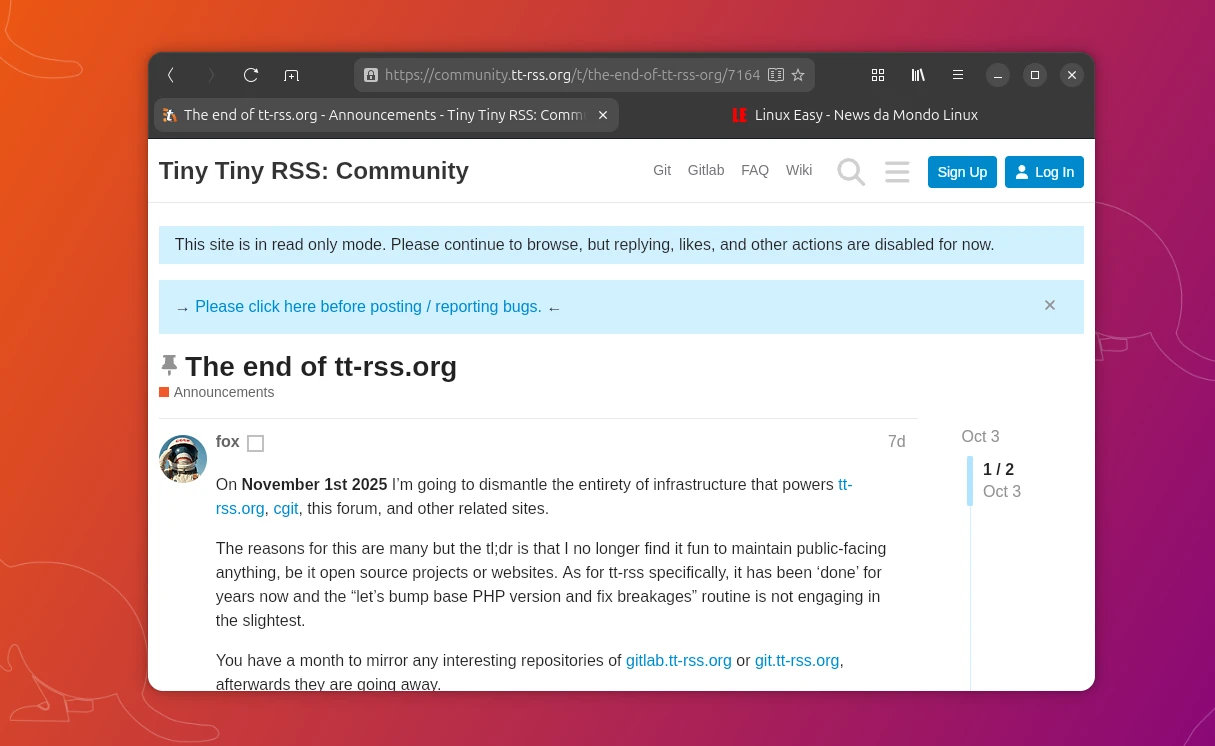Open the browser application menu

click(957, 75)
